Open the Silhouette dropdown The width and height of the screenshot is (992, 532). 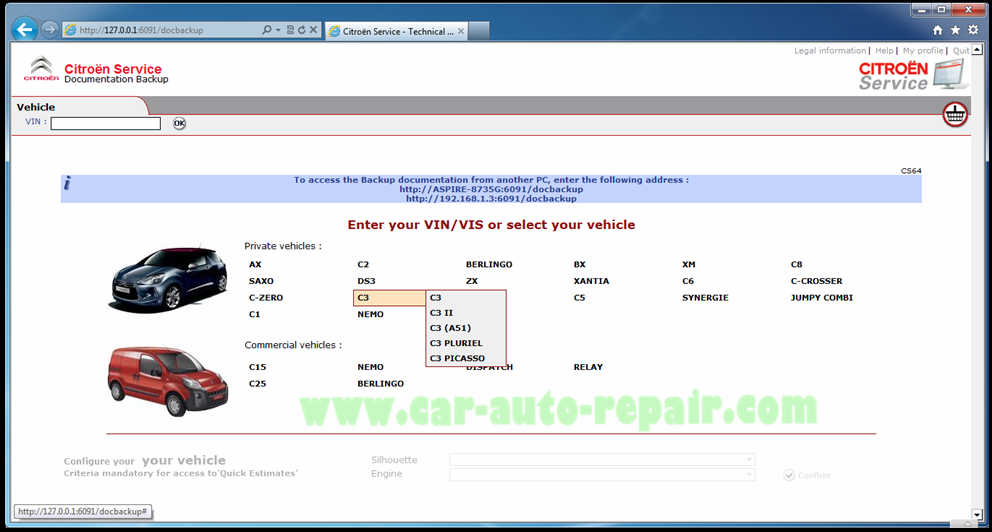click(x=602, y=459)
